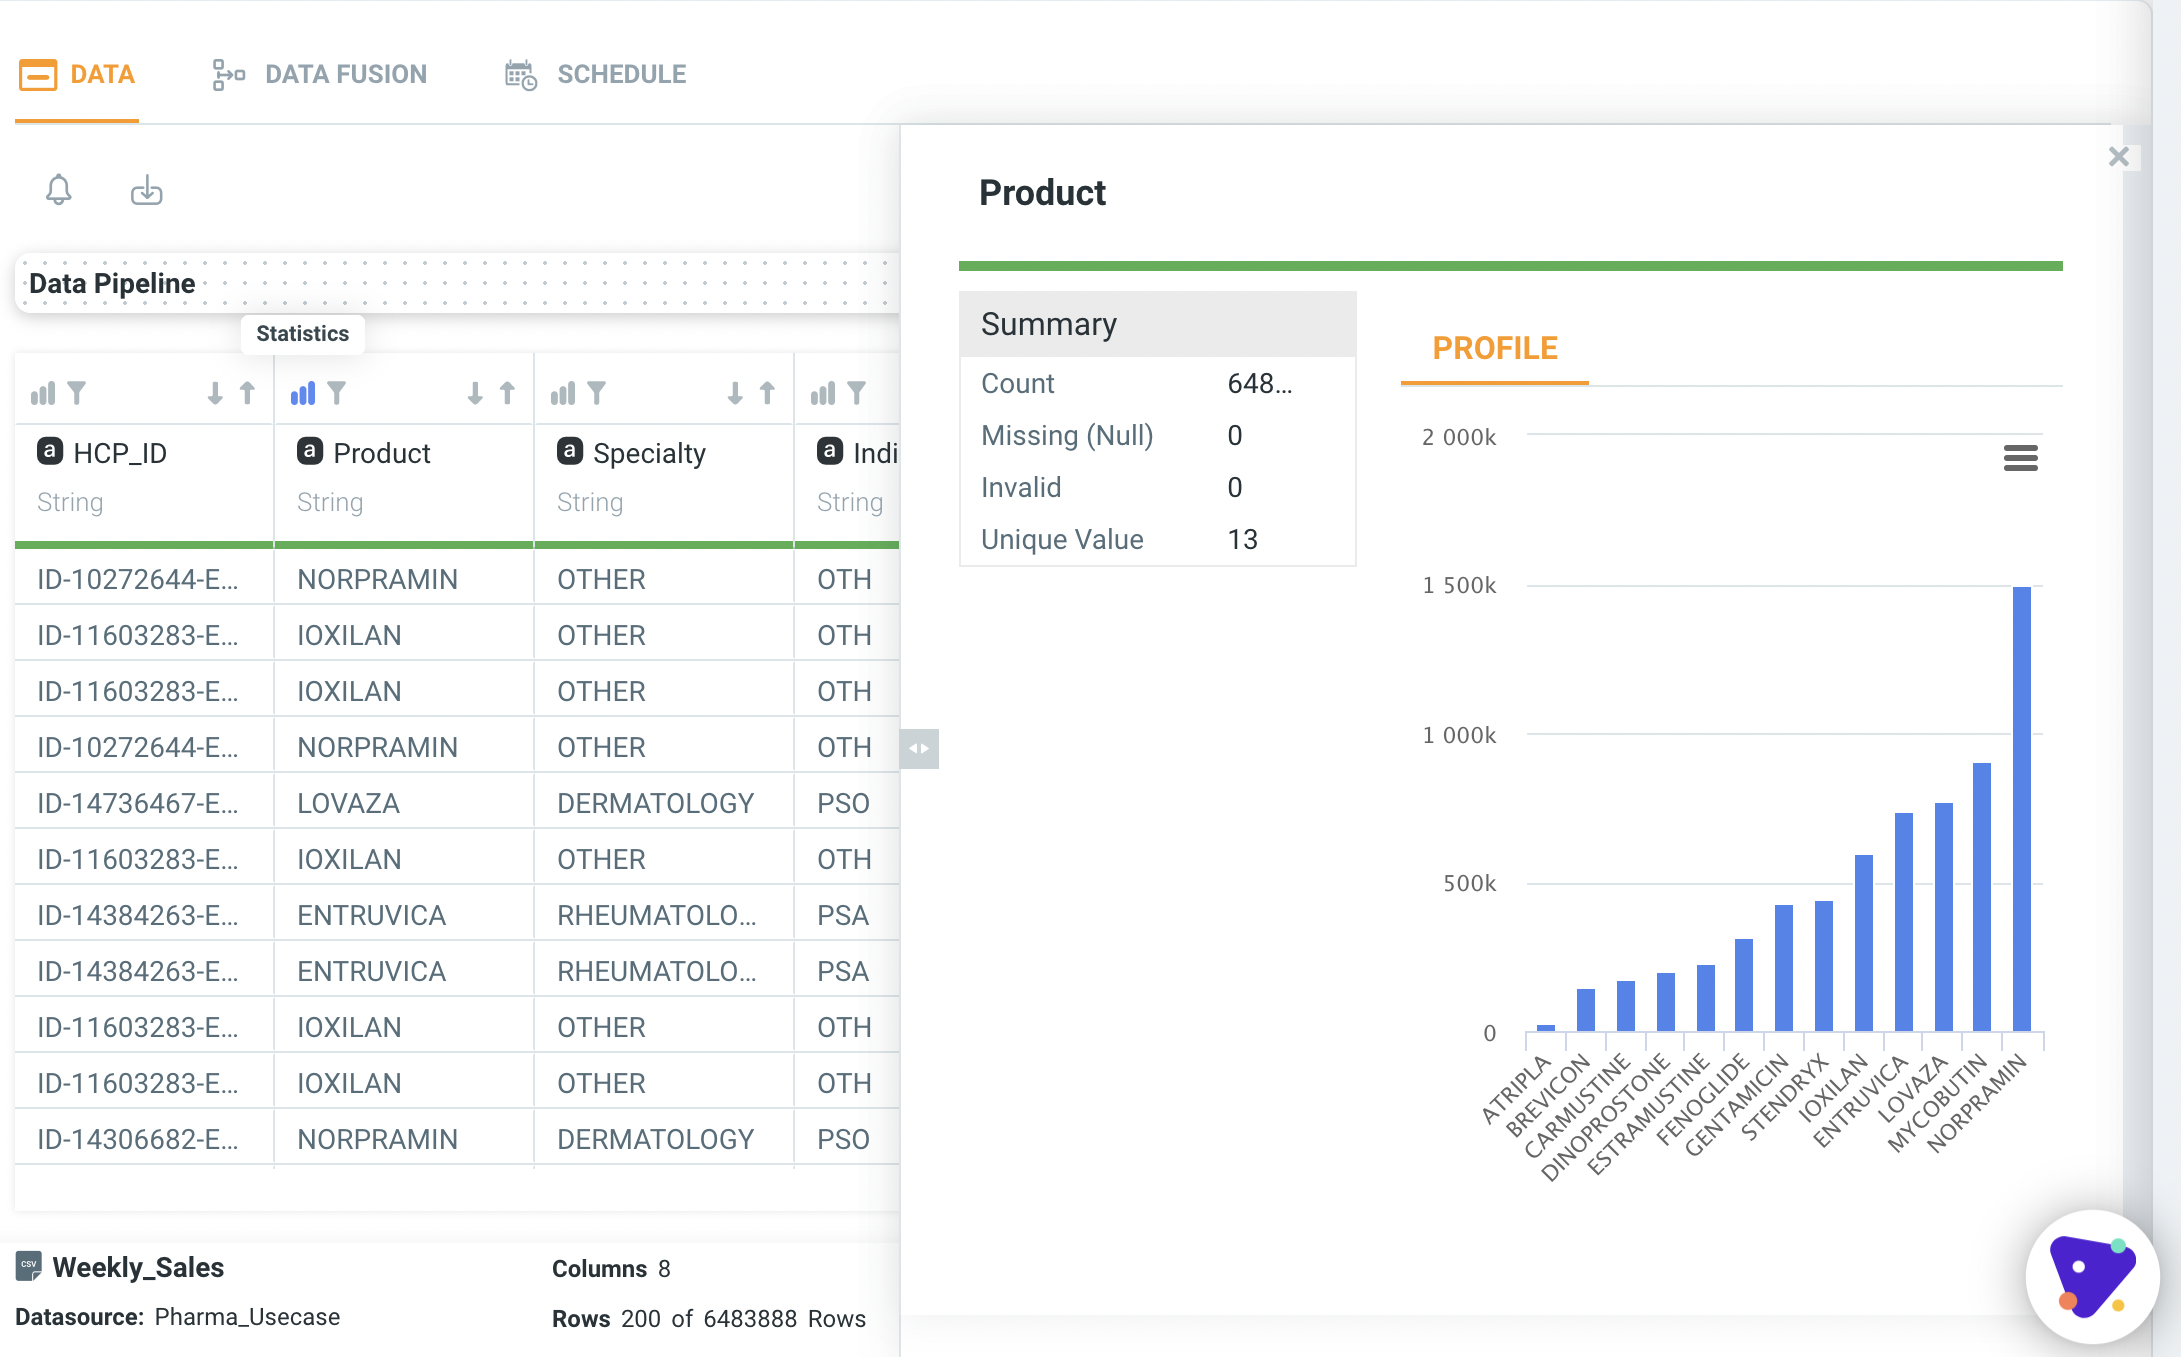
Task: Sort HCP_ID column descending
Action: point(215,393)
